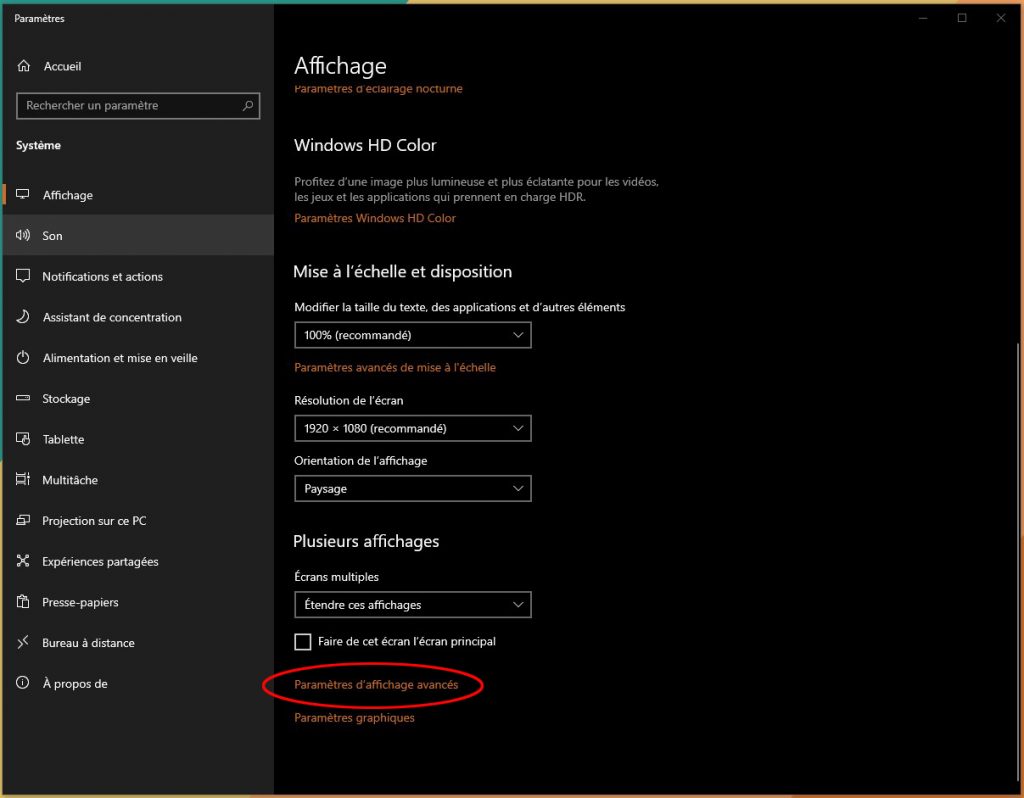Click the Assistant de concentration moon icon
The image size is (1024, 798).
(24, 317)
